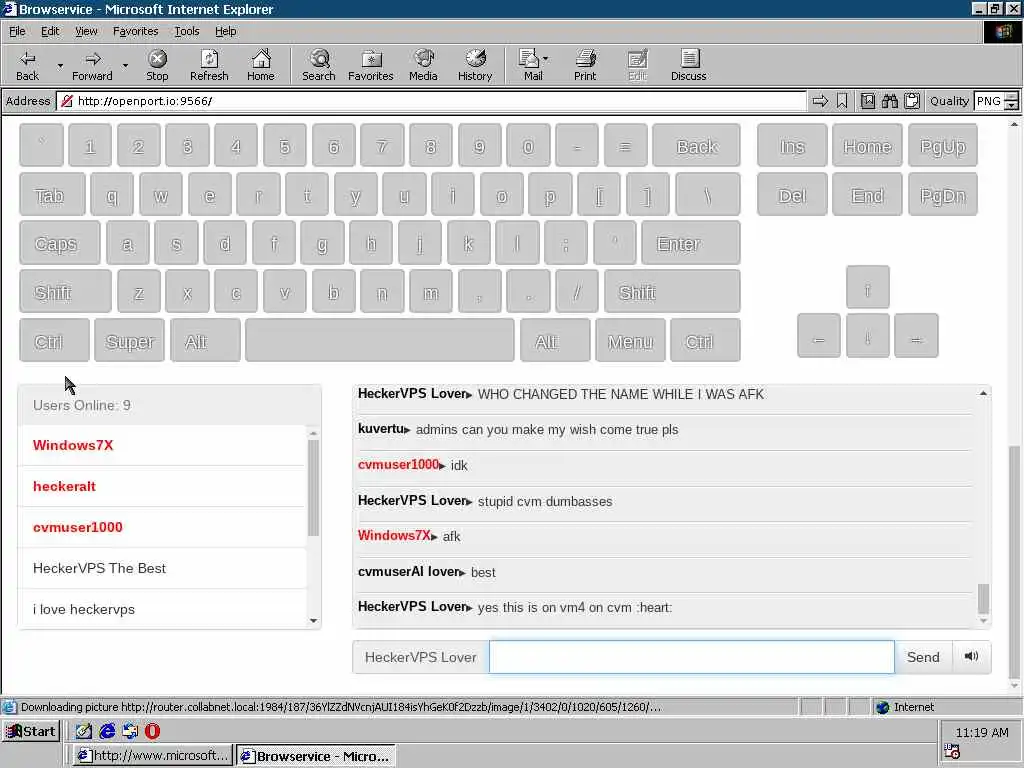The width and height of the screenshot is (1024, 768).
Task: Toggle the right Alt virtual key
Action: [555, 340]
